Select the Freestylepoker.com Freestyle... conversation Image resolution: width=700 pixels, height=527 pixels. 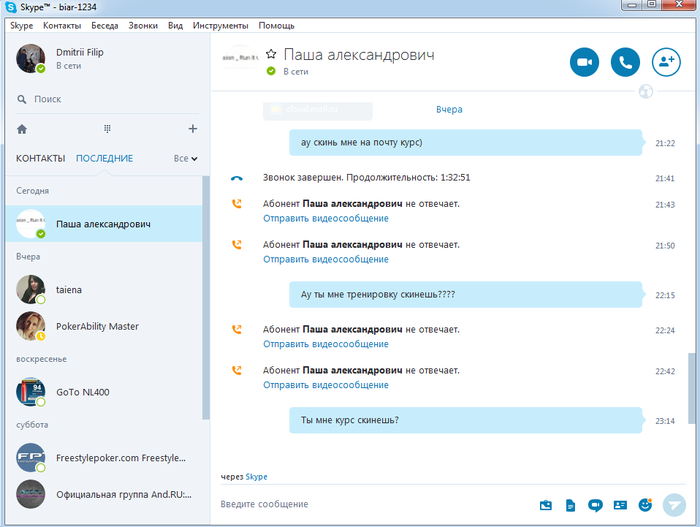(104, 458)
